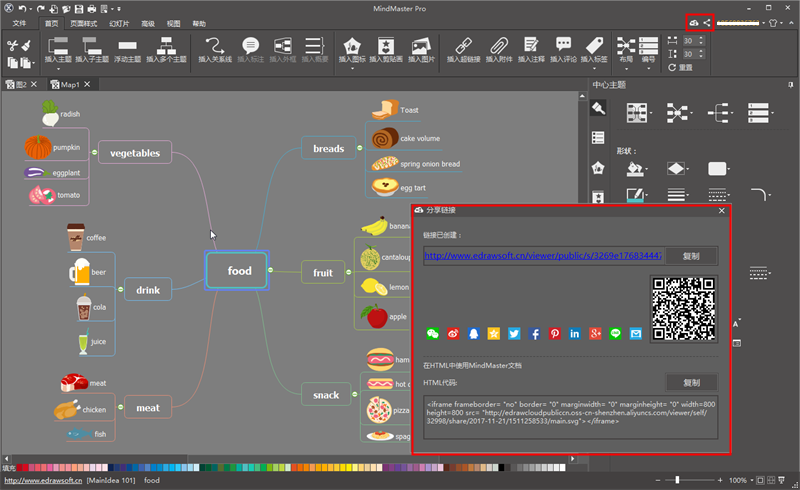Screen dimensions: 800x490
Task: Click the edrawsoft.cn link in the status bar
Action: tap(43, 480)
